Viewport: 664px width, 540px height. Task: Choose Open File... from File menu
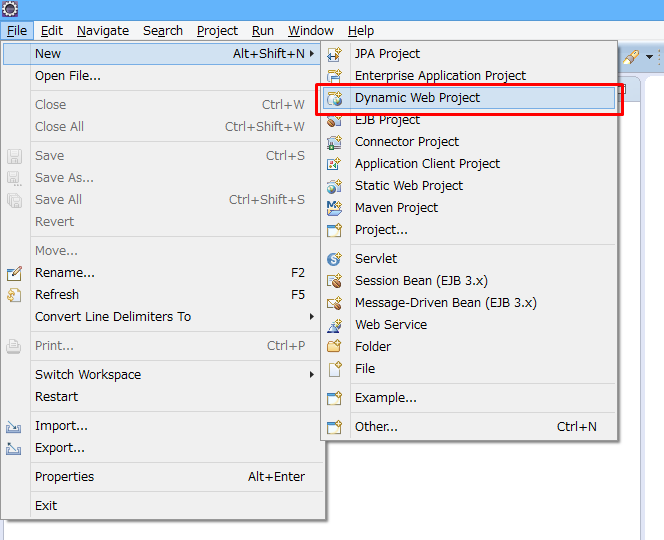161,76
